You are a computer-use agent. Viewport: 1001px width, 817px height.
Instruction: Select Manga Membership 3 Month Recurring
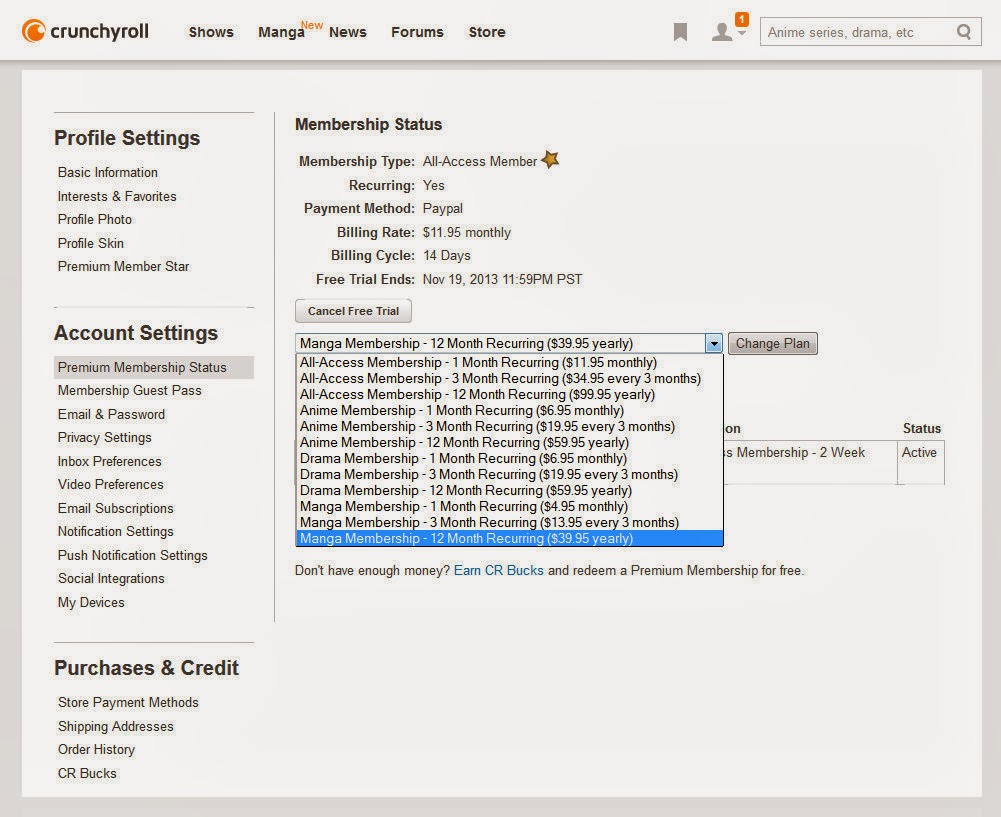point(509,522)
